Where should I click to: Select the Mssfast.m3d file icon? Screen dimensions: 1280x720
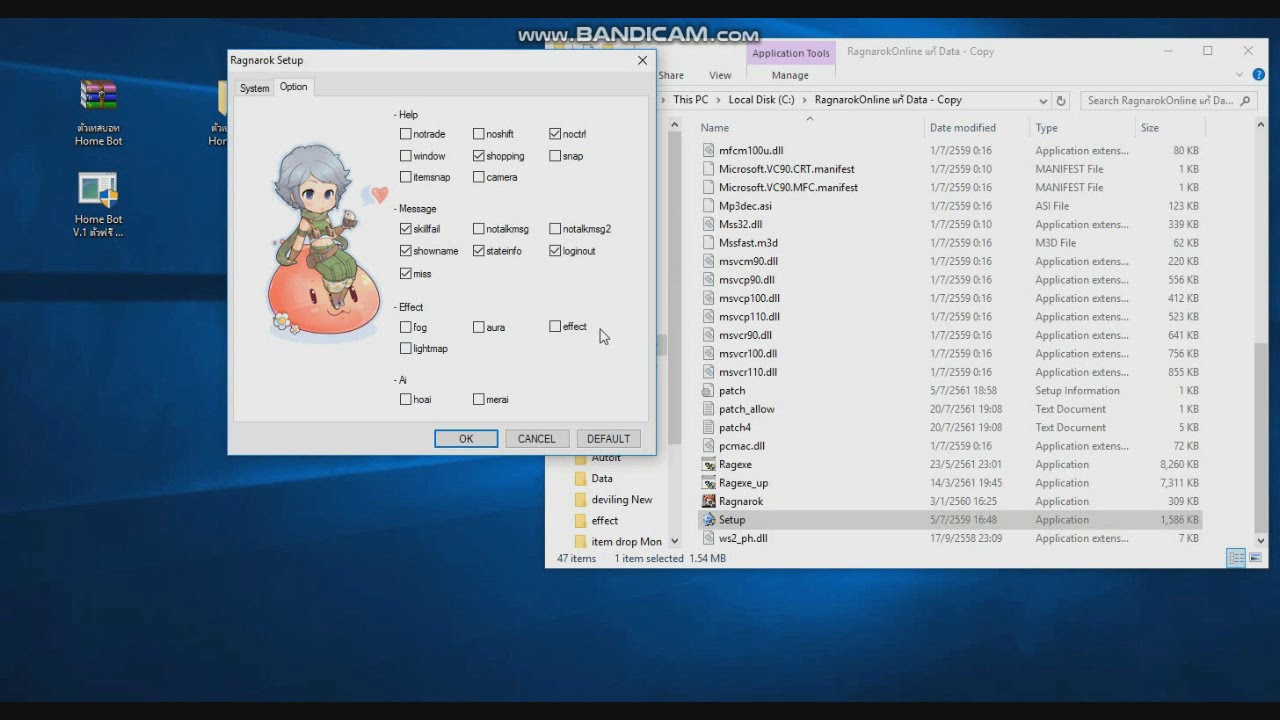[x=709, y=243]
